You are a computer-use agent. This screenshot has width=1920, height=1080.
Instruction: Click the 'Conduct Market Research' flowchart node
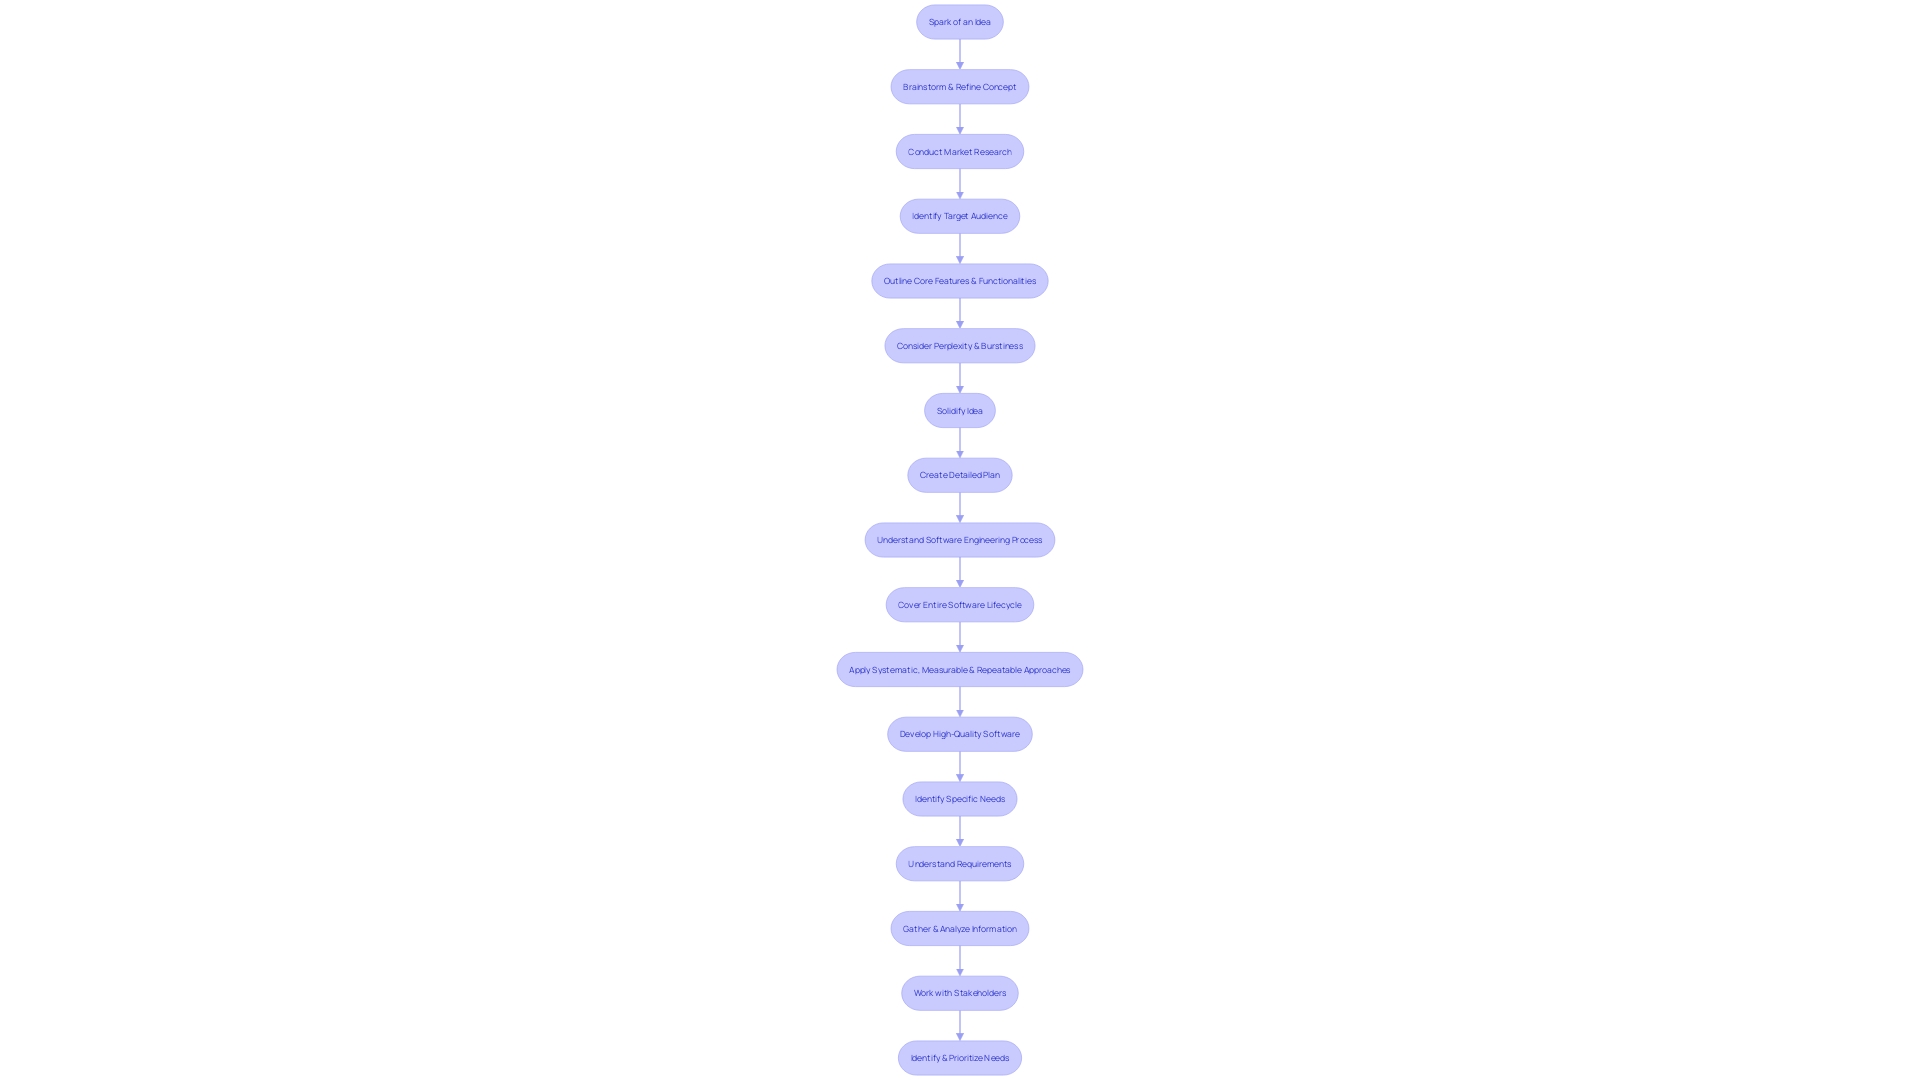[x=959, y=150]
